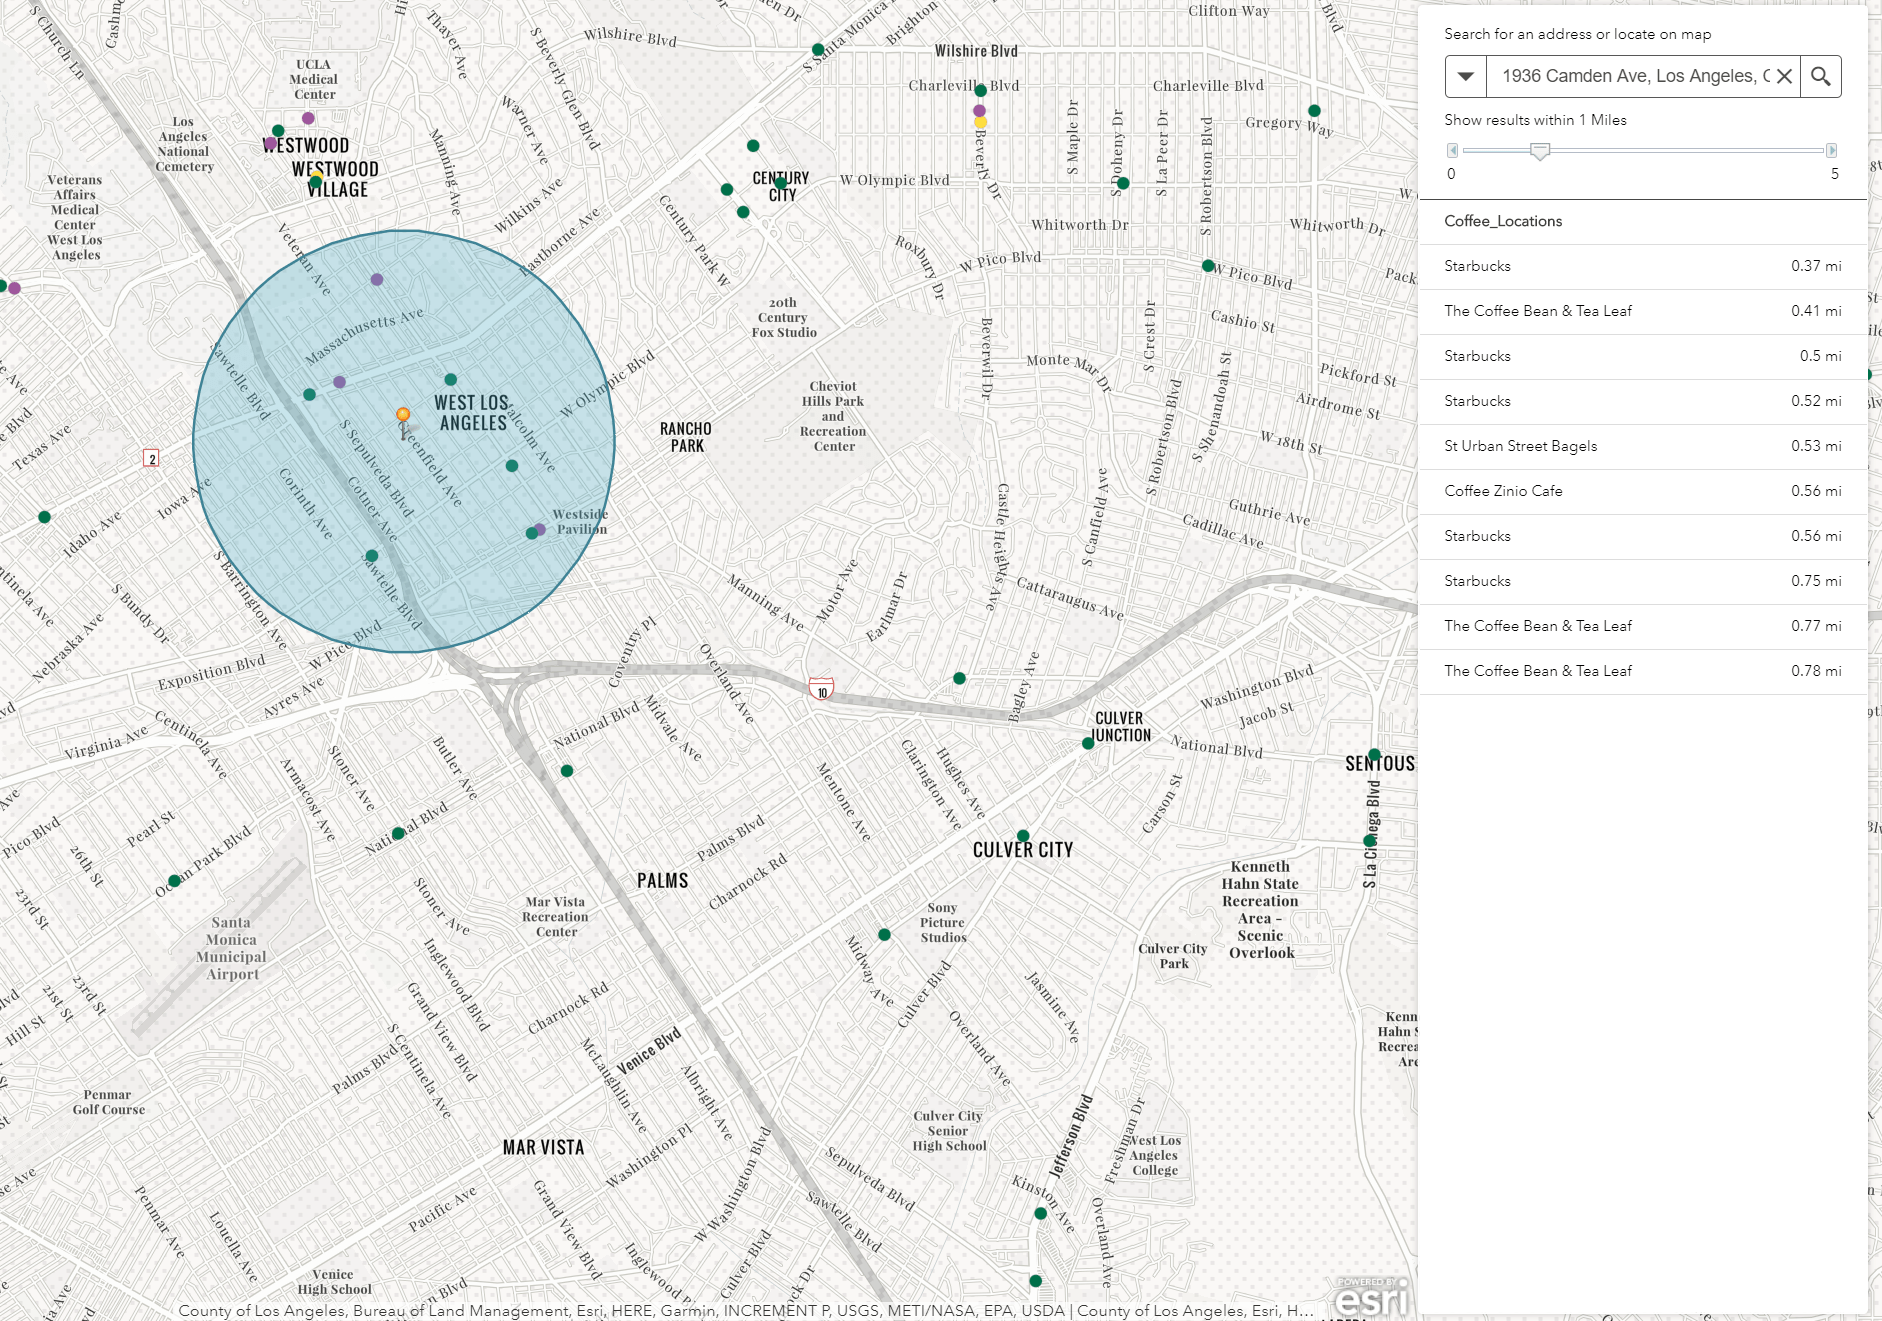Open the search source dropdown arrow

click(x=1466, y=76)
